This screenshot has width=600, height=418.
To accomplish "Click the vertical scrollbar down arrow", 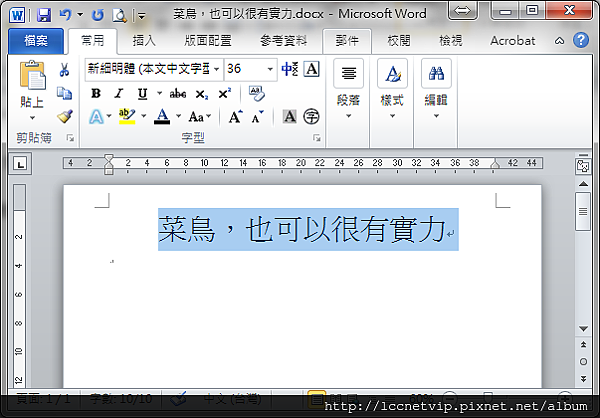I will pos(583,329).
